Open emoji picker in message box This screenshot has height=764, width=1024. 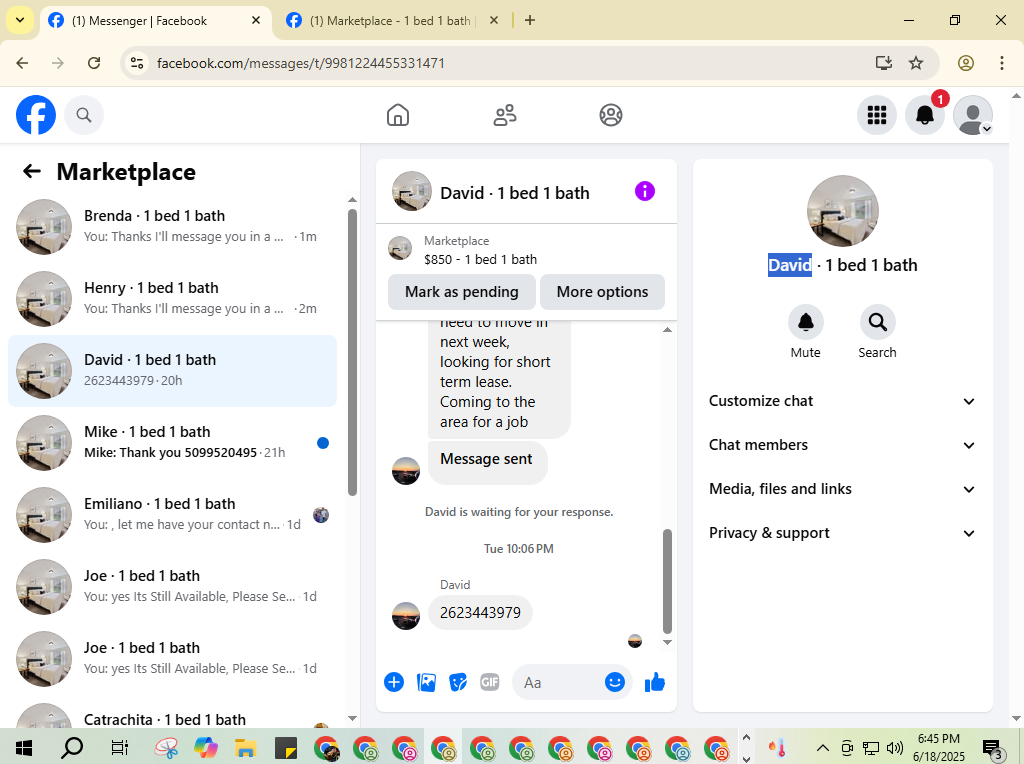click(615, 682)
